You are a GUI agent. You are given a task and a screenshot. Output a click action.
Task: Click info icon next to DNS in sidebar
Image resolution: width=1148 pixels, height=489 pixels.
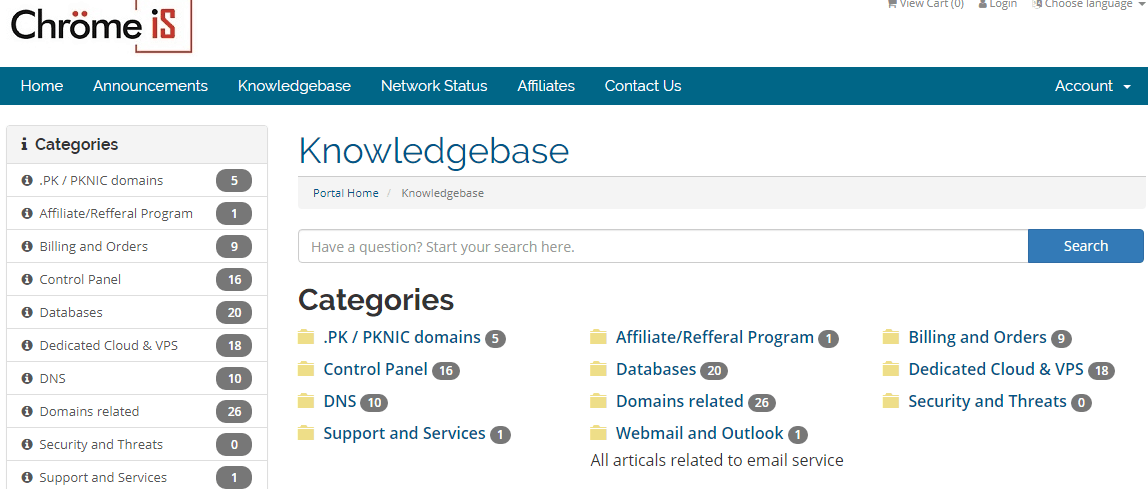(x=27, y=378)
